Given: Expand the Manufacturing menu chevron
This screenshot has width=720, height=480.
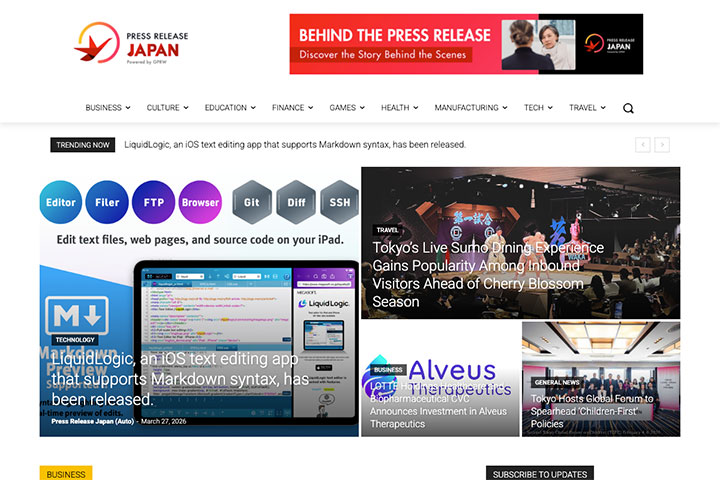Looking at the screenshot, I should (505, 107).
